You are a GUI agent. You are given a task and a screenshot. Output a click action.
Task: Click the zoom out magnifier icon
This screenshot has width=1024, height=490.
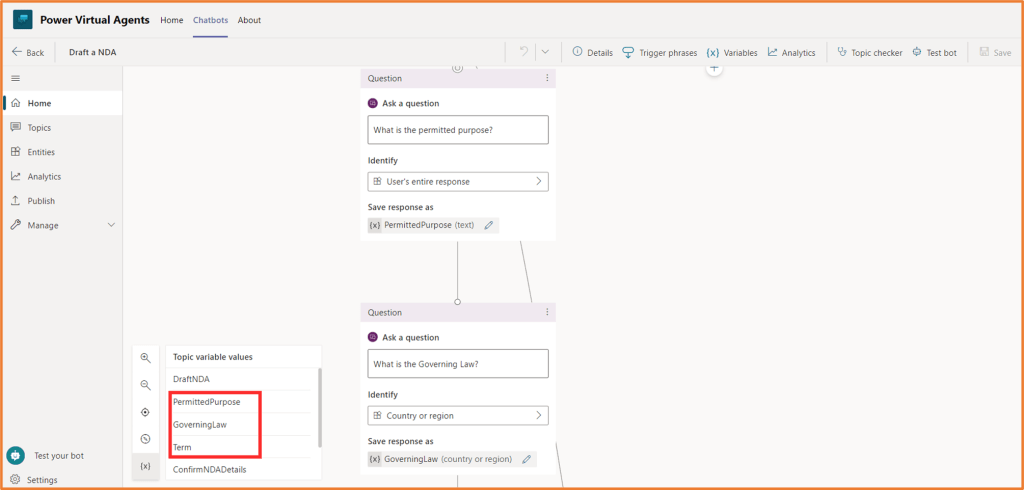[145, 385]
